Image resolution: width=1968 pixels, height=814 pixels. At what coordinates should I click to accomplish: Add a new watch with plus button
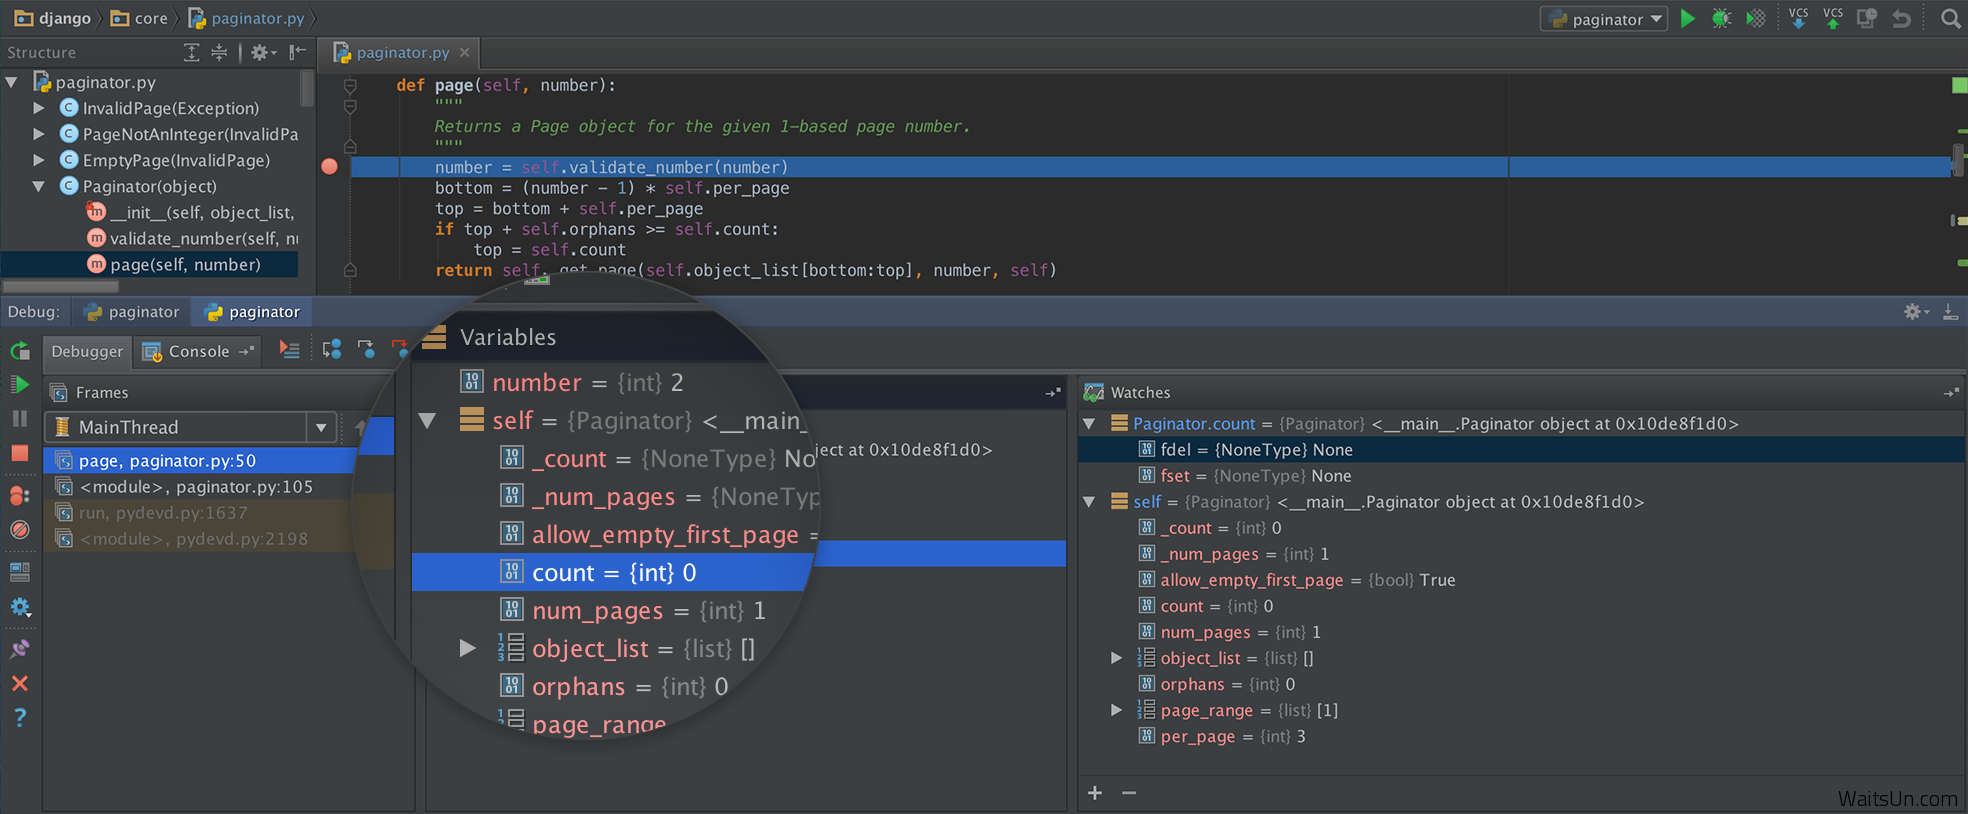pyautogui.click(x=1095, y=793)
